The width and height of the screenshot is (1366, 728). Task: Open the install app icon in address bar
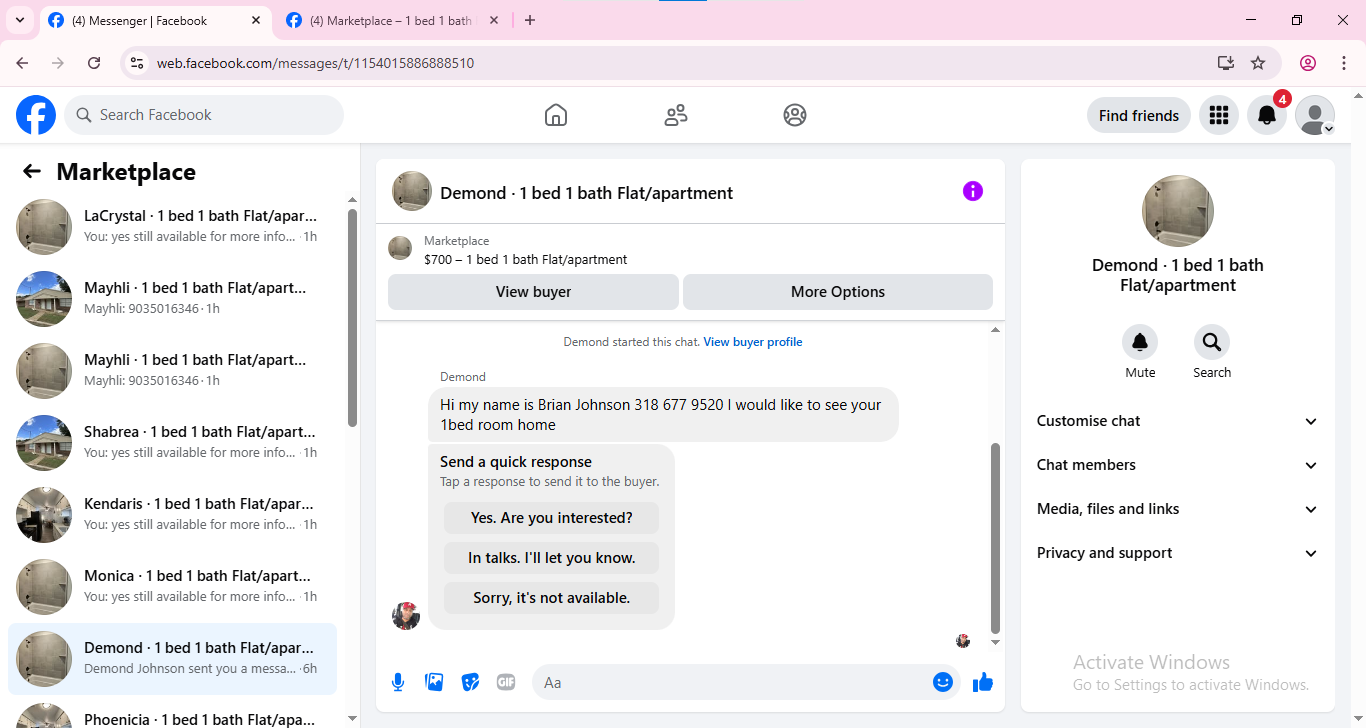(x=1226, y=63)
